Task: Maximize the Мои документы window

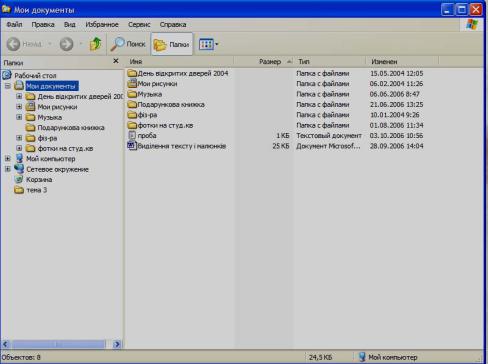Action: [x=462, y=9]
